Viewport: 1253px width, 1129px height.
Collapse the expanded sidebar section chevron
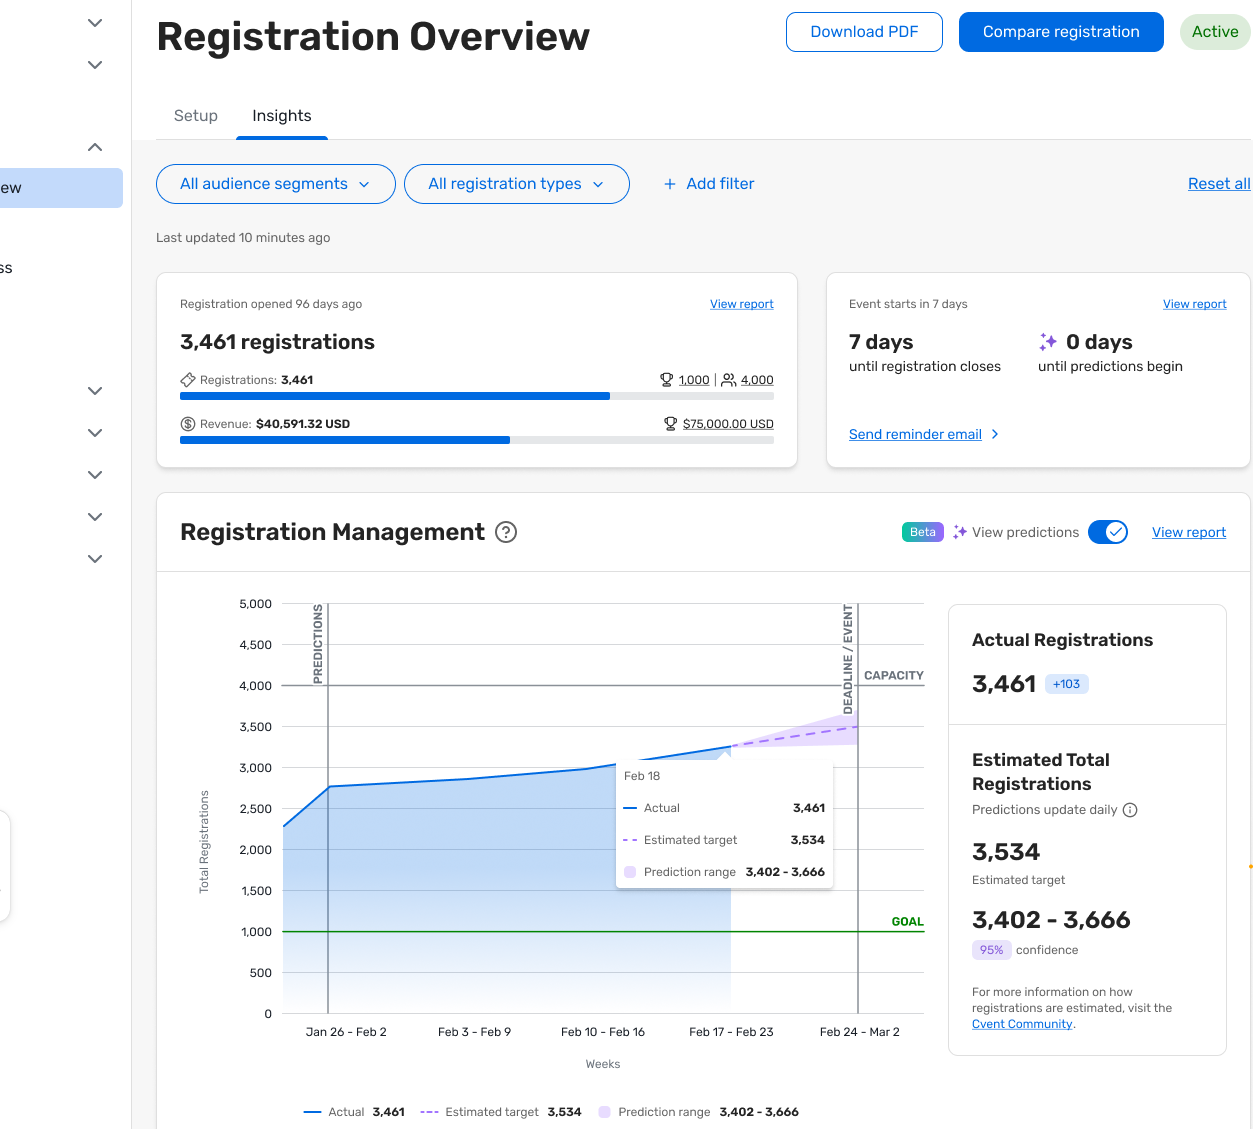click(95, 147)
